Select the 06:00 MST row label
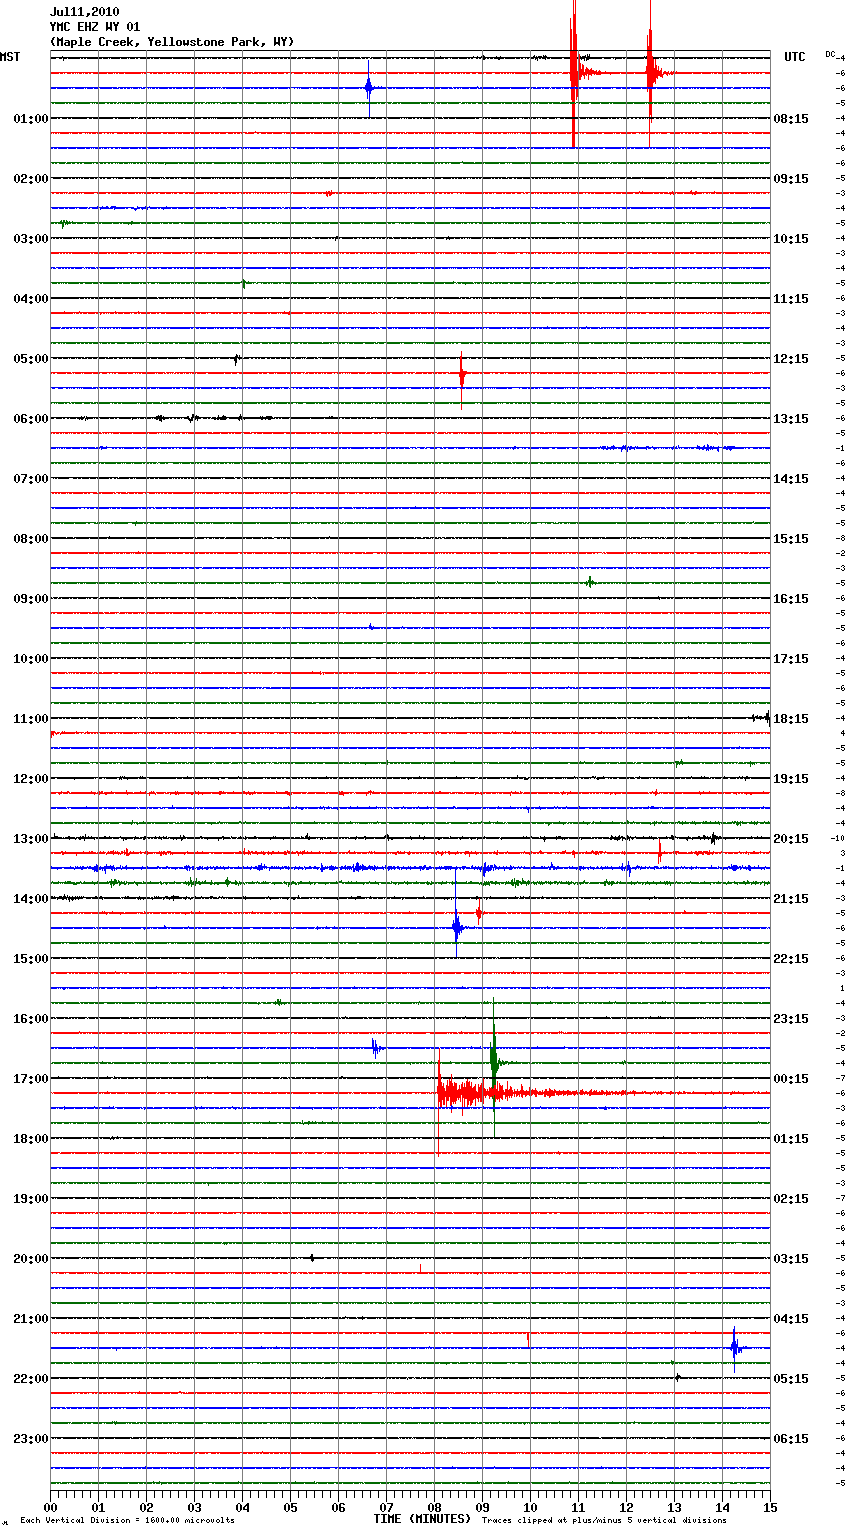Screen dimensions: 850x1534 tap(31, 418)
